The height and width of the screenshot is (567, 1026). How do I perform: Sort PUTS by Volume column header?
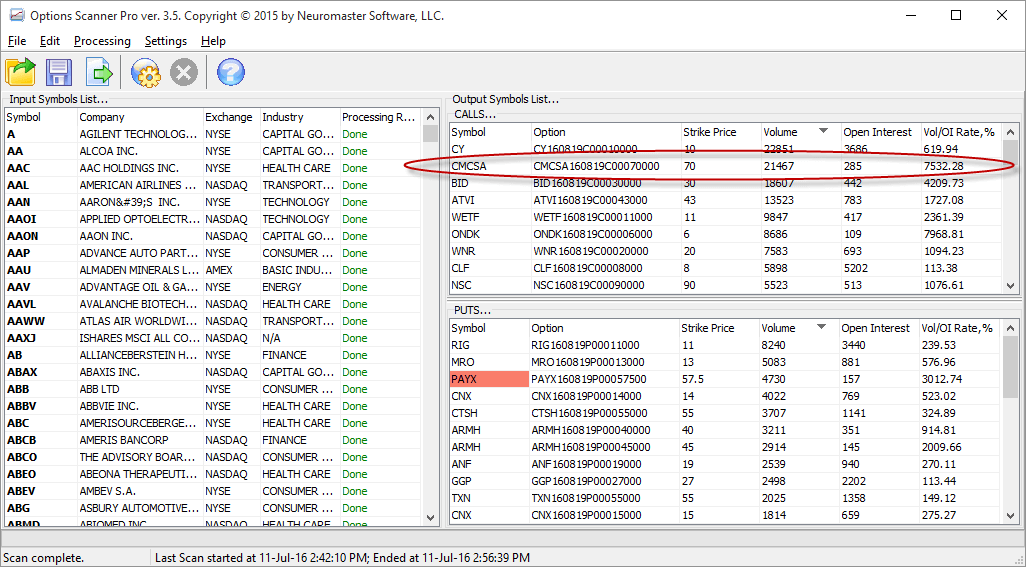click(x=798, y=328)
